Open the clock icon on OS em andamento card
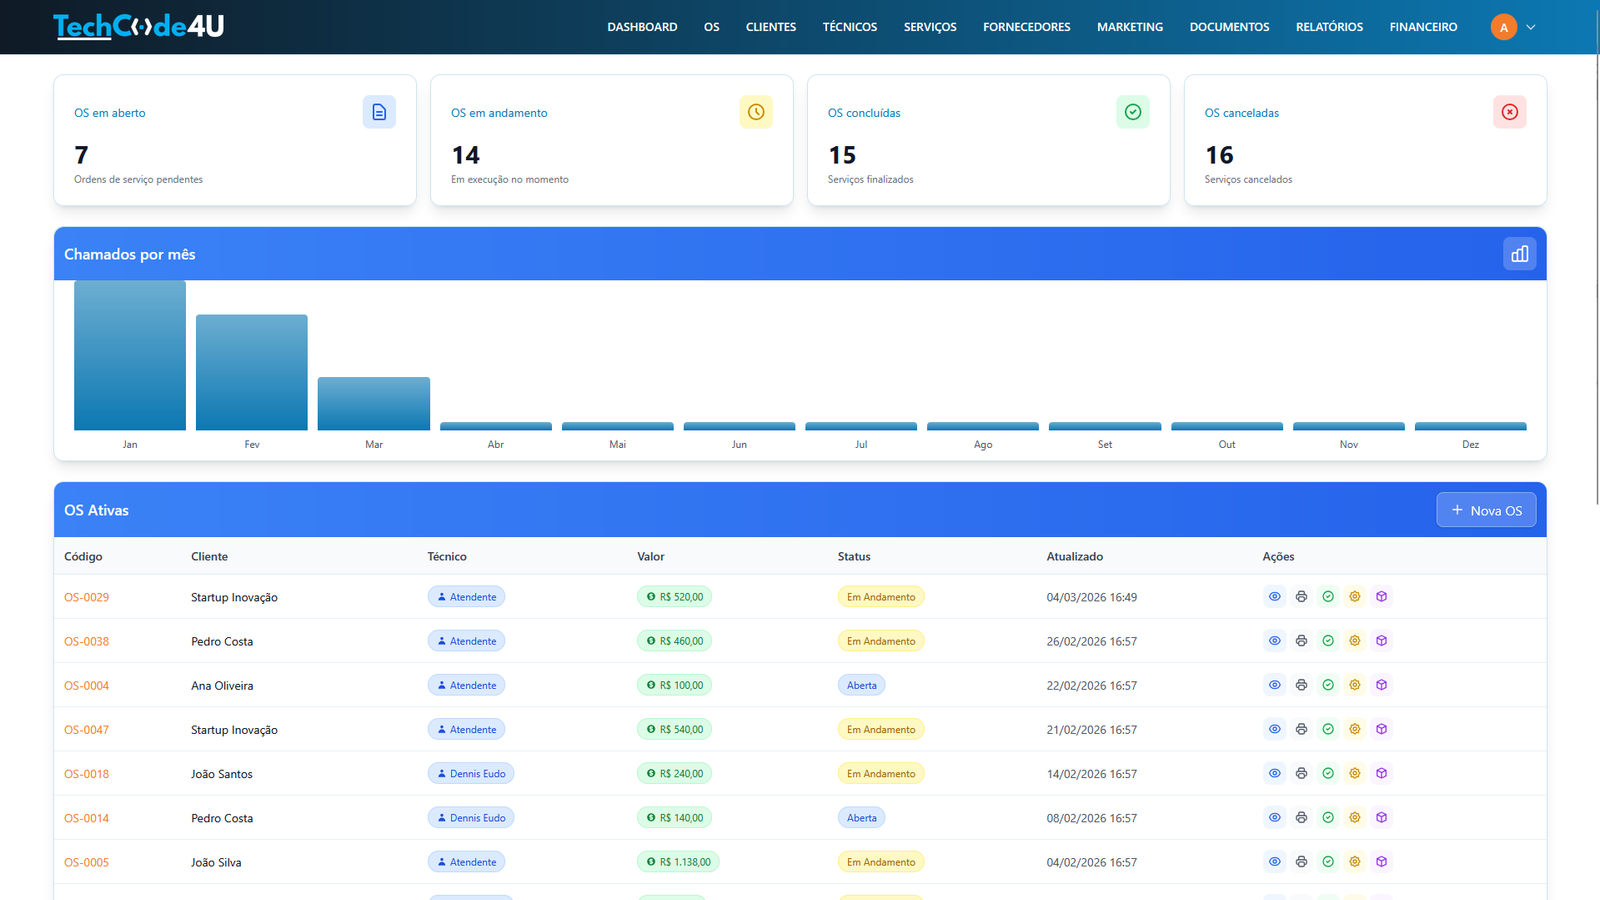This screenshot has width=1600, height=900. pyautogui.click(x=756, y=111)
